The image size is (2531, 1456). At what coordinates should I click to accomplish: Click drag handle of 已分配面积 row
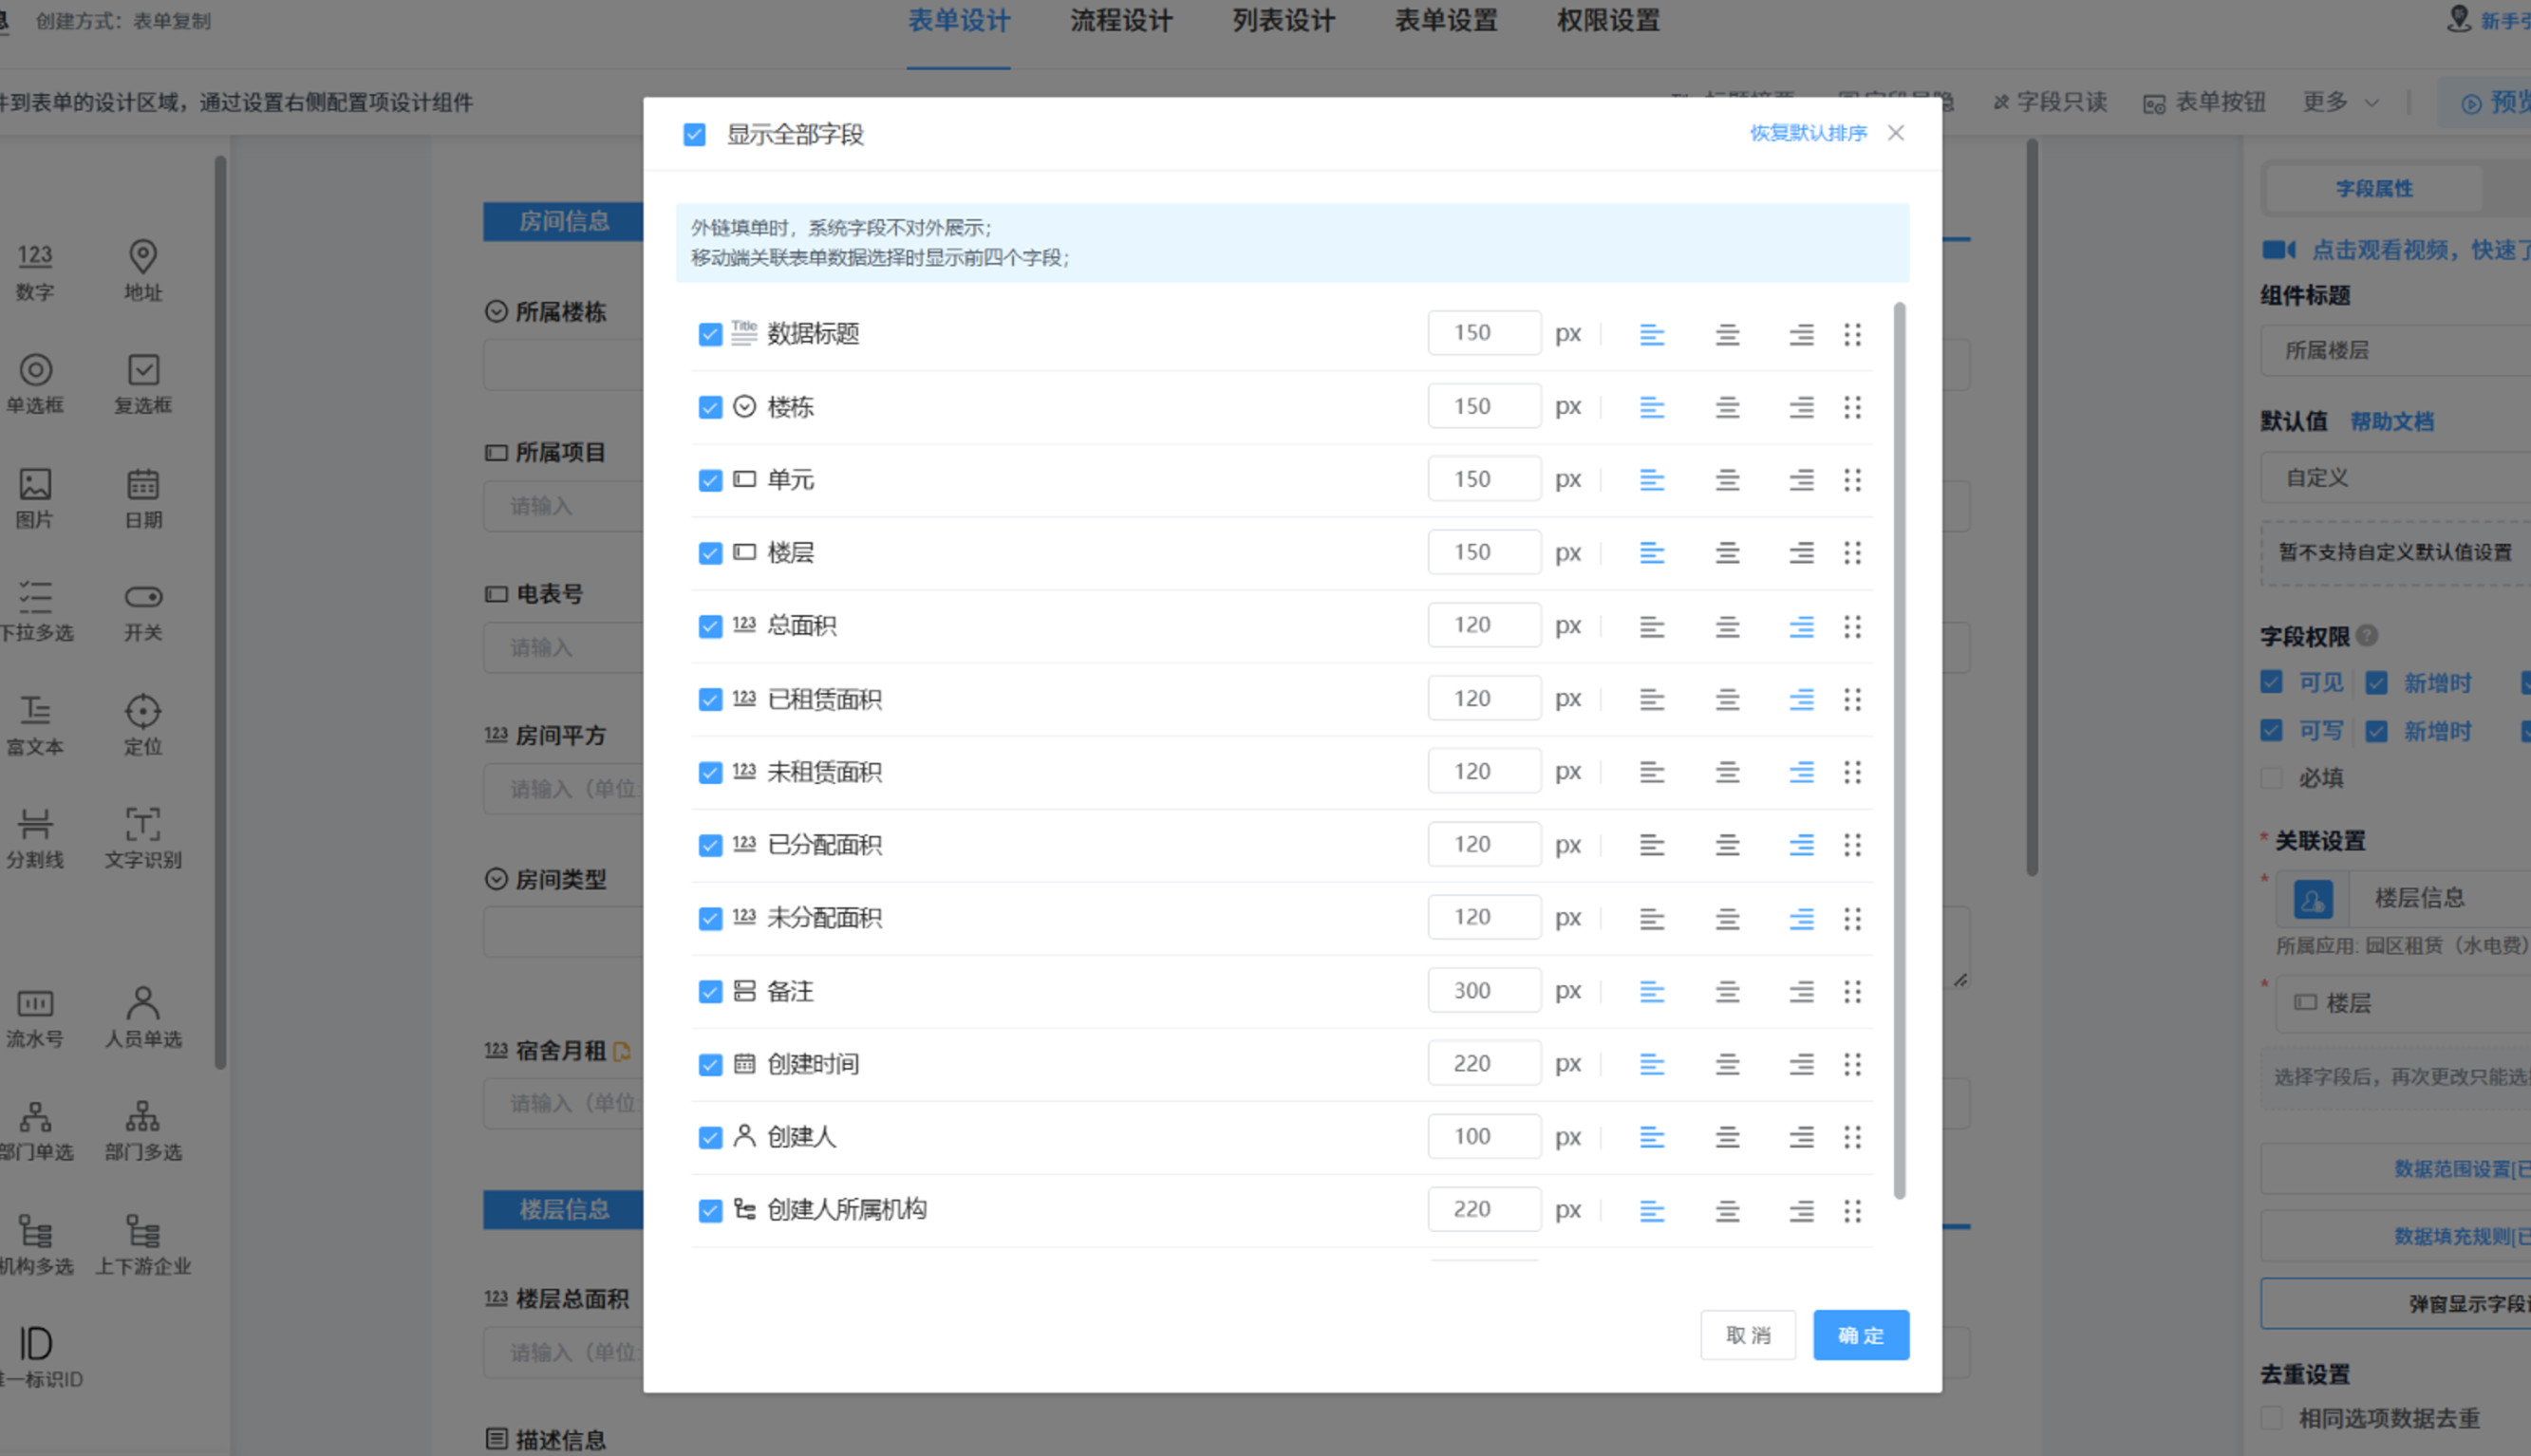point(1852,845)
